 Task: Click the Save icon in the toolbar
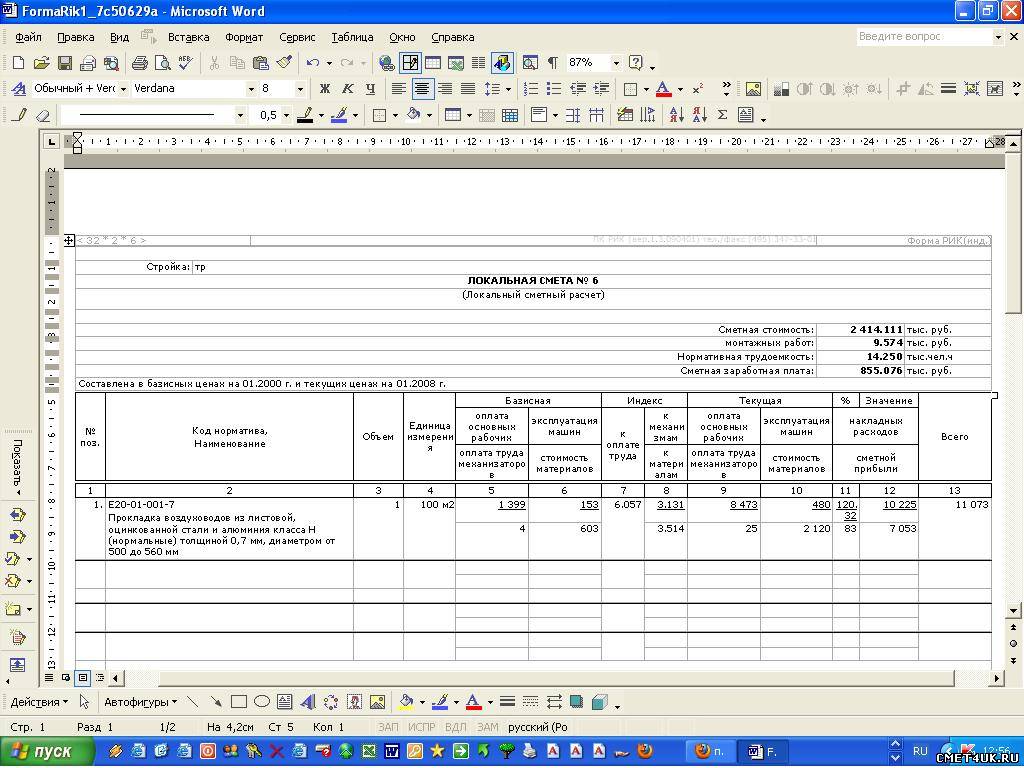pyautogui.click(x=64, y=63)
